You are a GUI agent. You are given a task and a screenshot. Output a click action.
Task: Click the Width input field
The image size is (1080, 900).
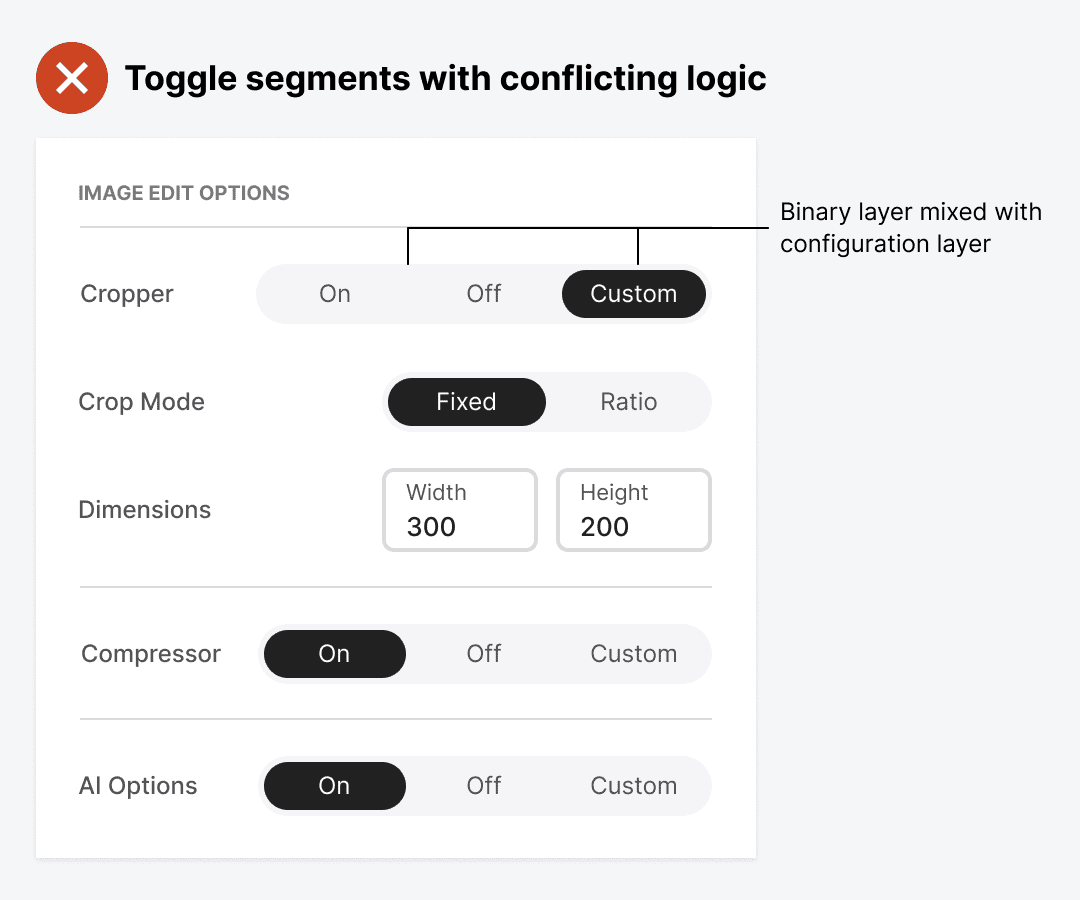tap(460, 510)
